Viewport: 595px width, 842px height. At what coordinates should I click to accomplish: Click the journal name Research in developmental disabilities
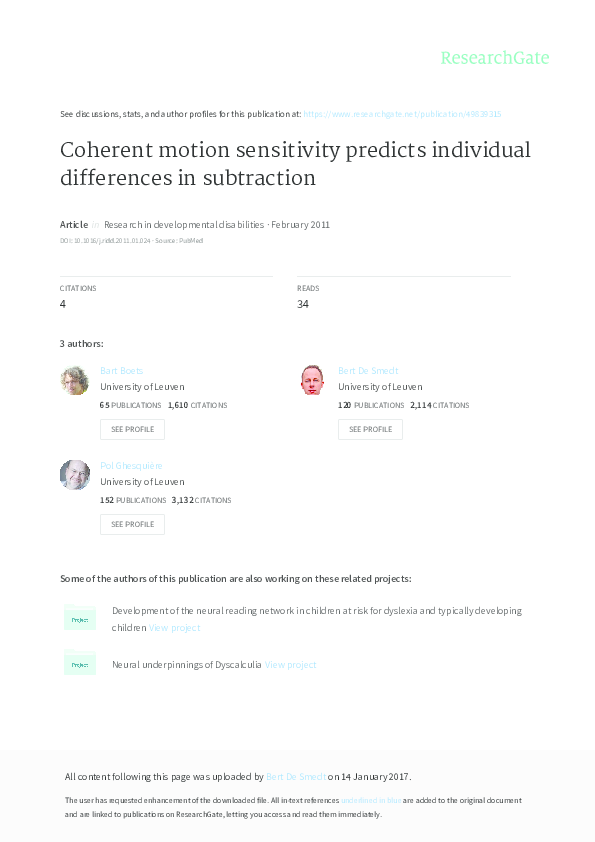(x=184, y=224)
